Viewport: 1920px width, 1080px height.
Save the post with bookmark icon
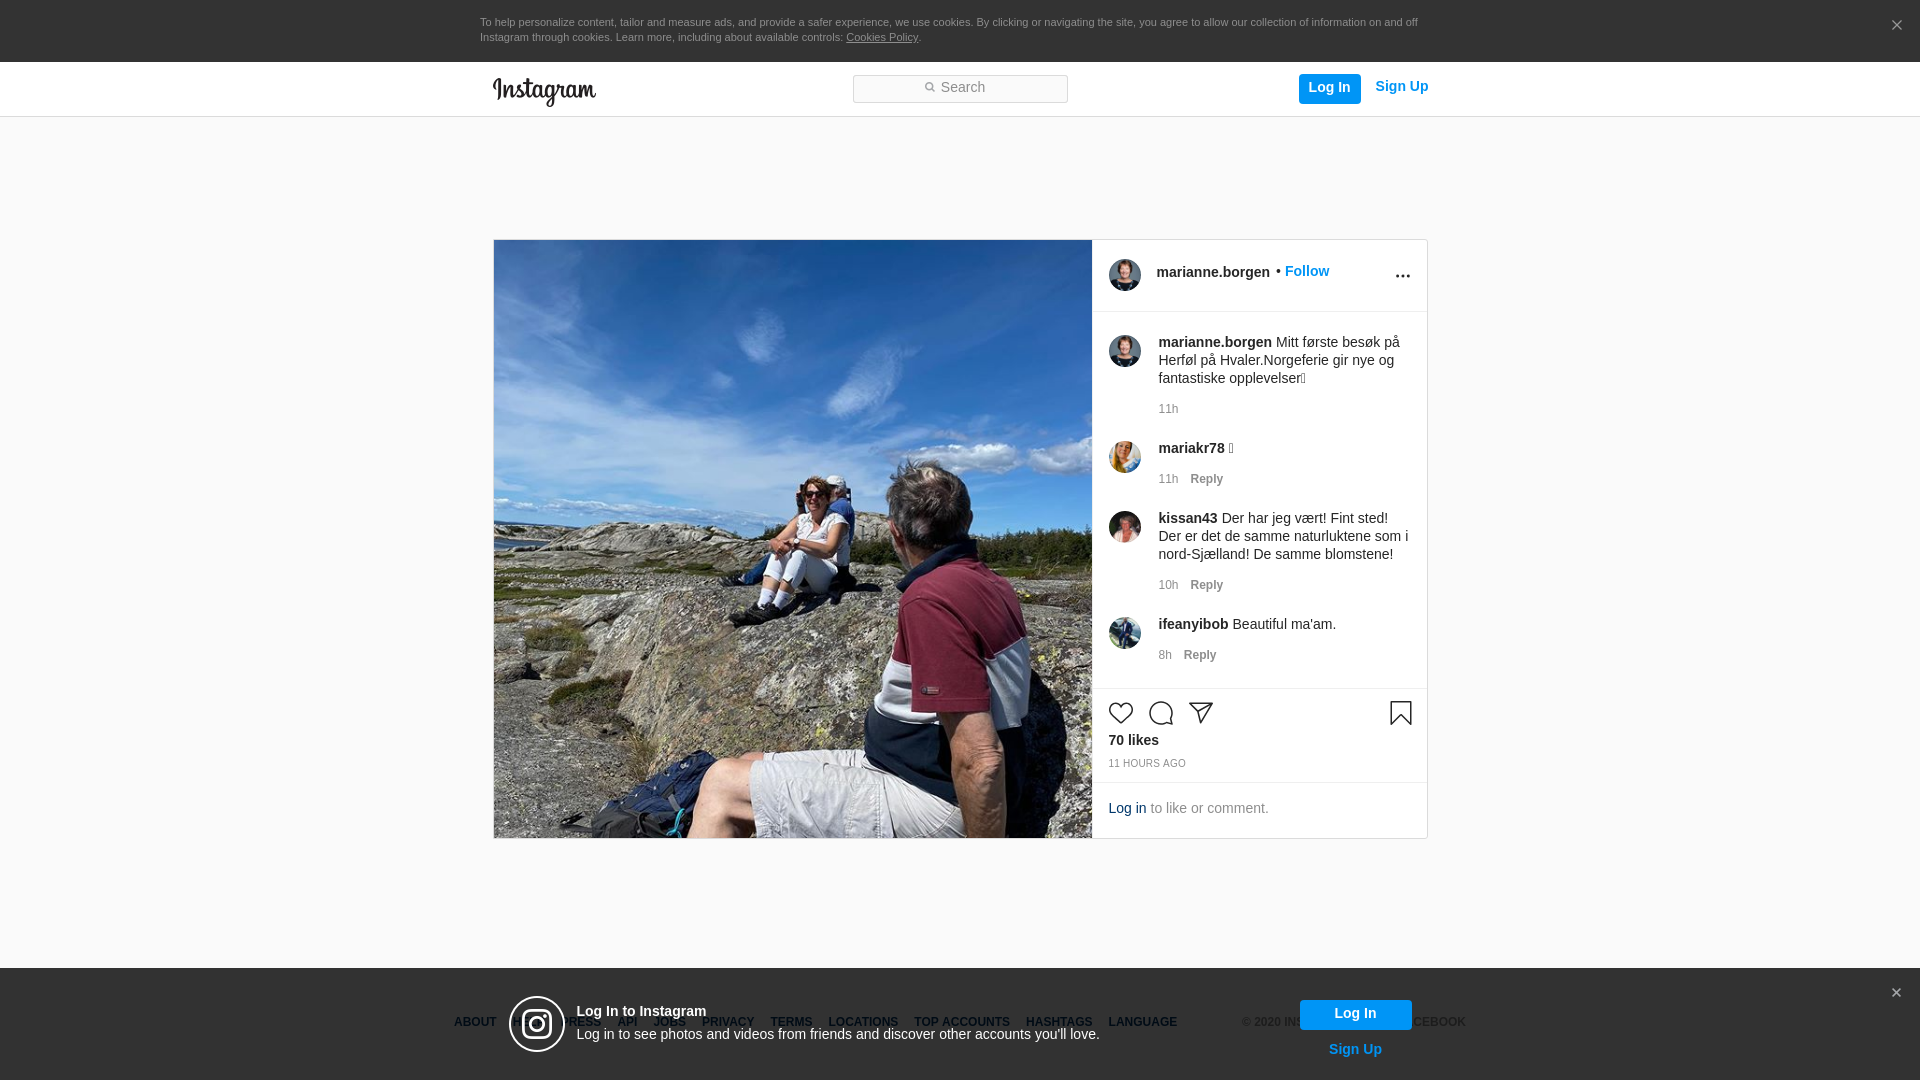click(x=1400, y=713)
